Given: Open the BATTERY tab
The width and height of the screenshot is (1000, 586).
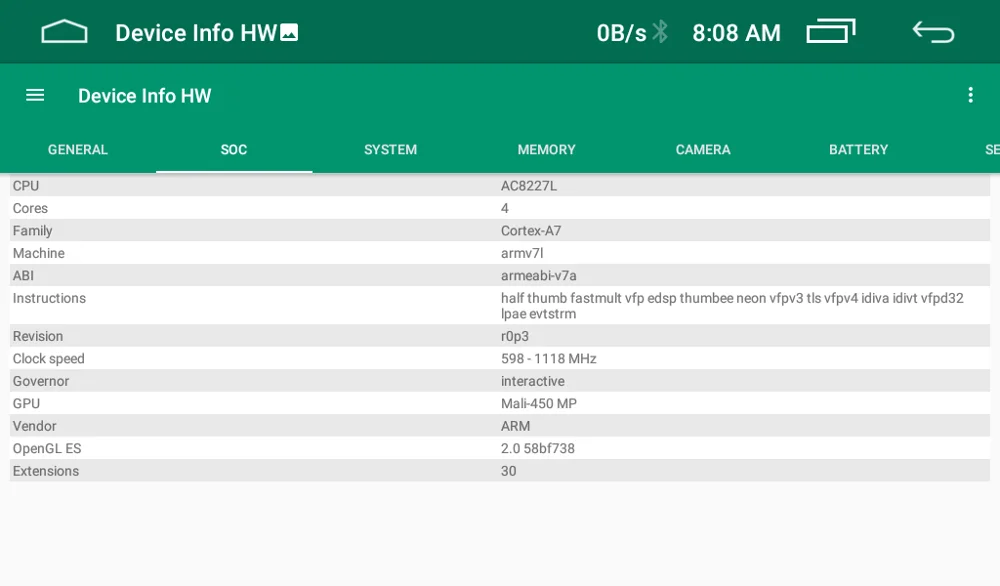Looking at the screenshot, I should point(858,150).
